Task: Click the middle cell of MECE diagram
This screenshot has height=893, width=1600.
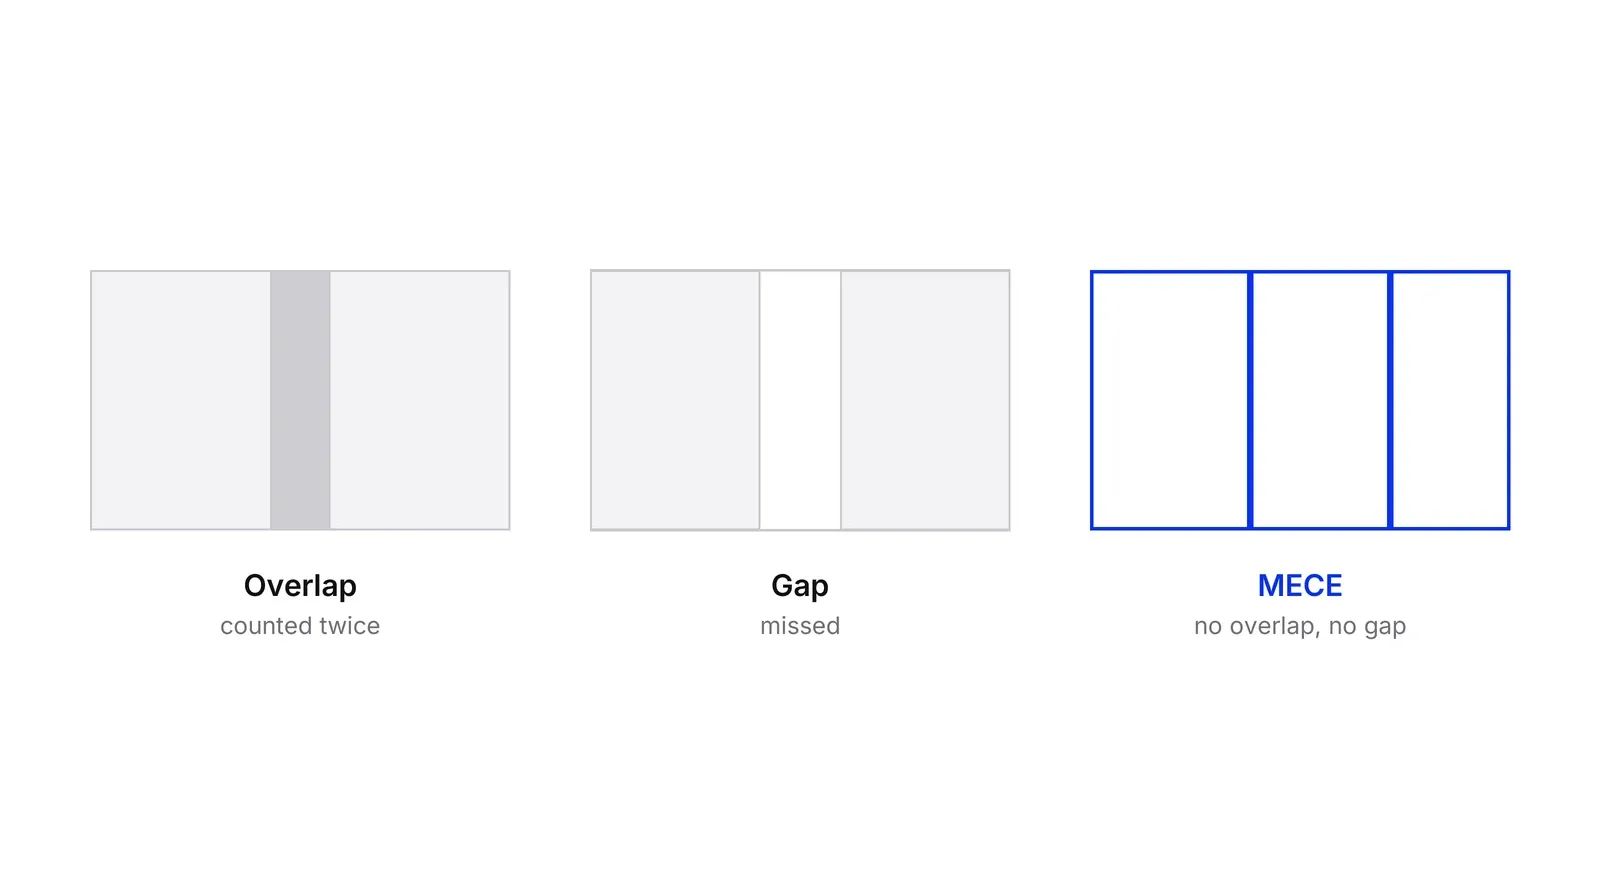Action: 1320,400
